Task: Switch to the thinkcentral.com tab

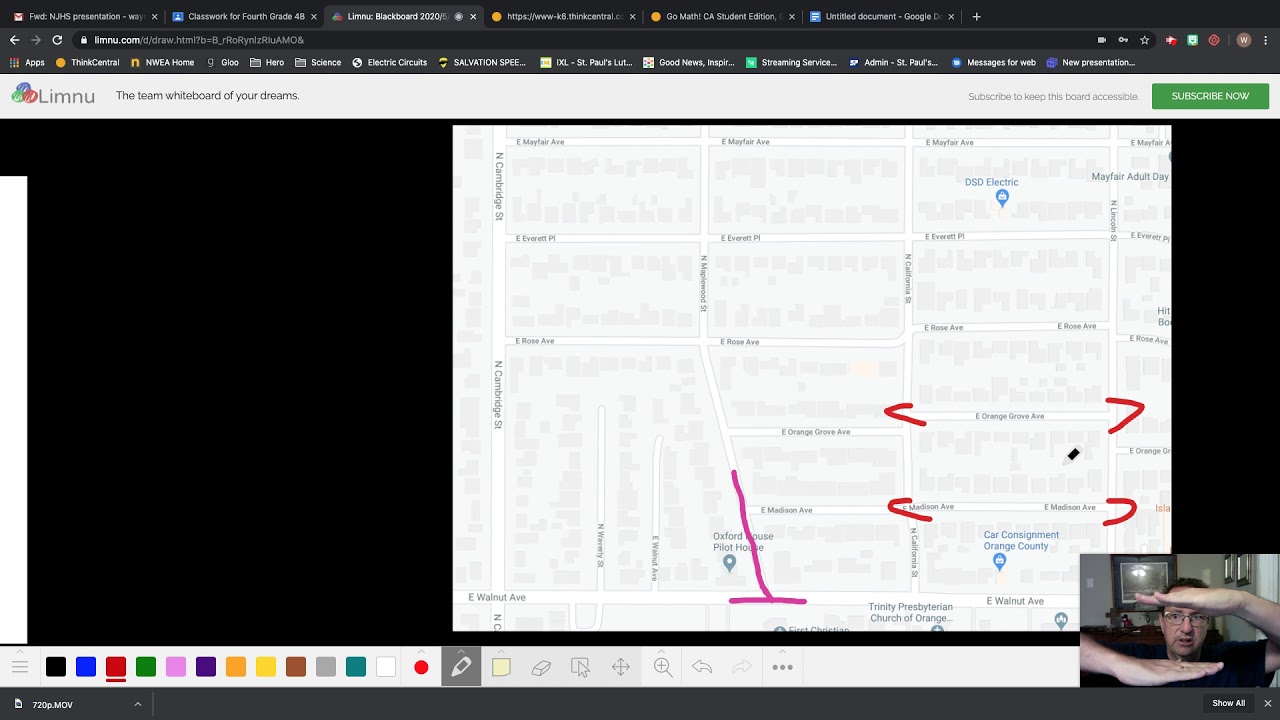Action: 564,16
